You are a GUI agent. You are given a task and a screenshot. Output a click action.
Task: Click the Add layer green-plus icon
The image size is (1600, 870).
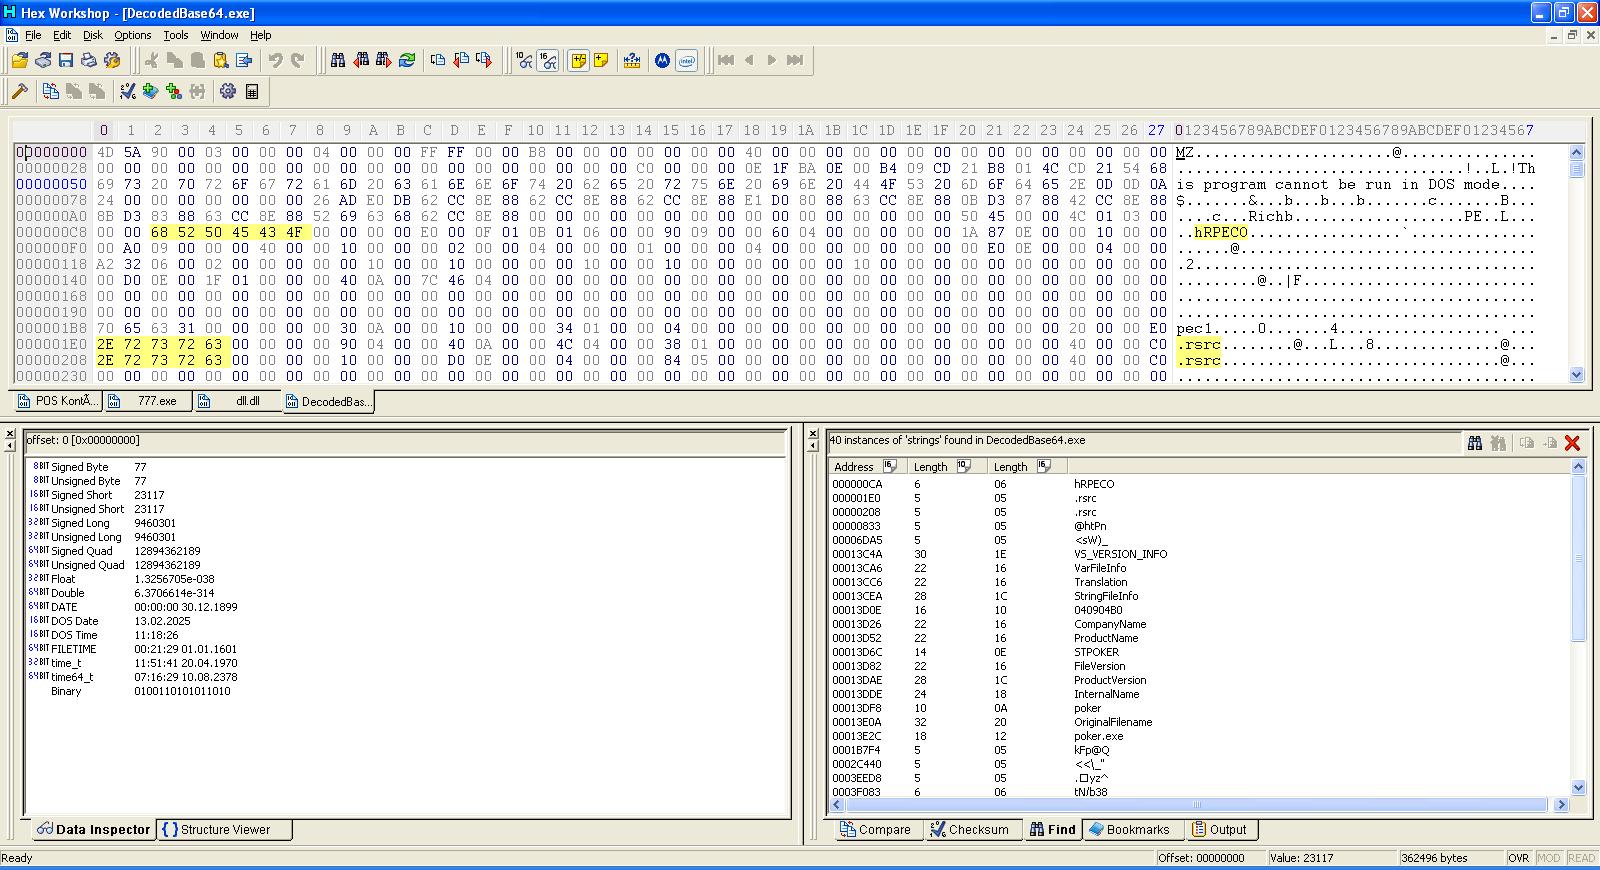click(x=151, y=91)
